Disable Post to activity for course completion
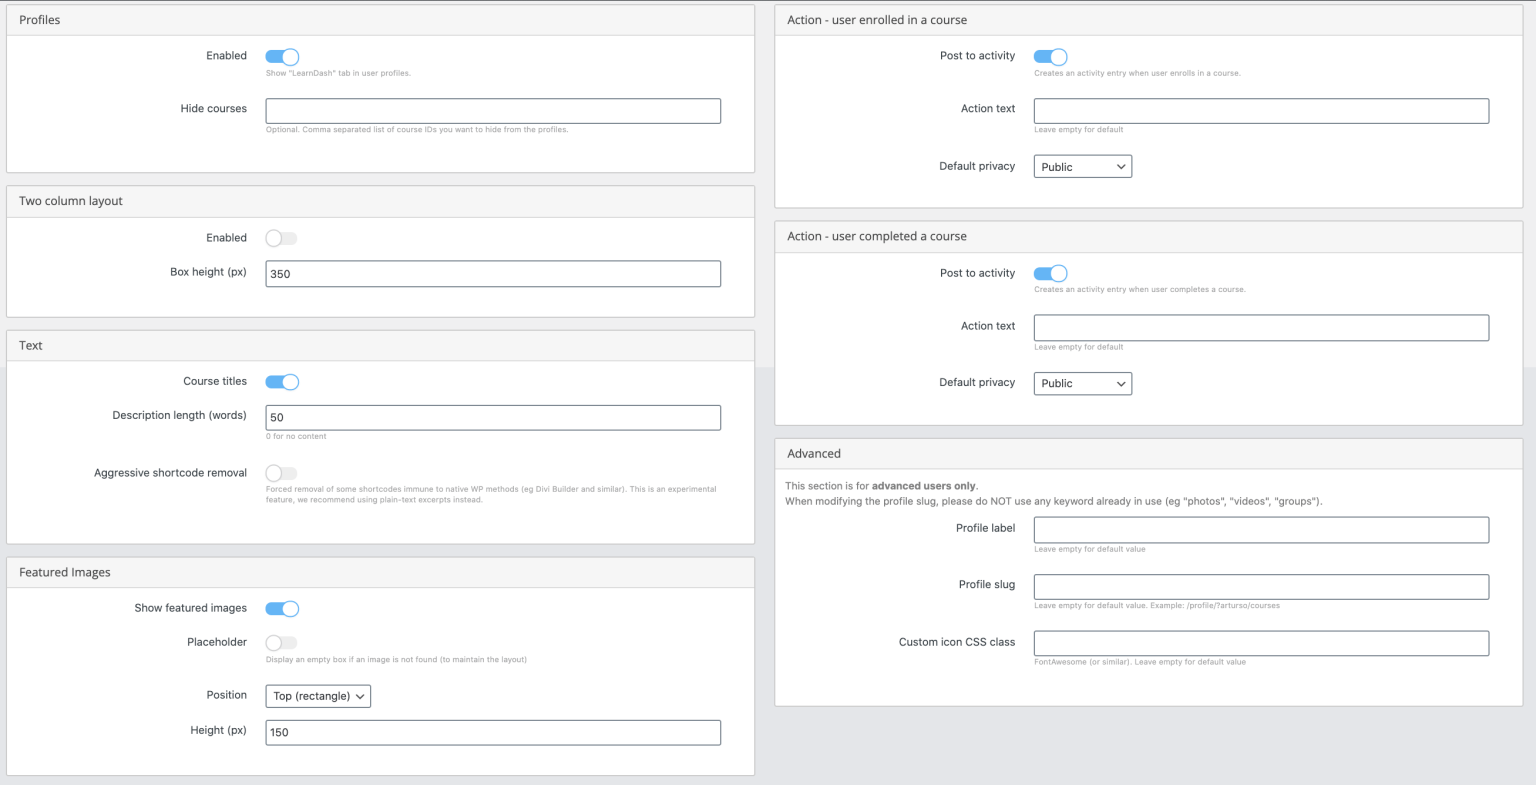The height and width of the screenshot is (785, 1536). [x=1050, y=273]
